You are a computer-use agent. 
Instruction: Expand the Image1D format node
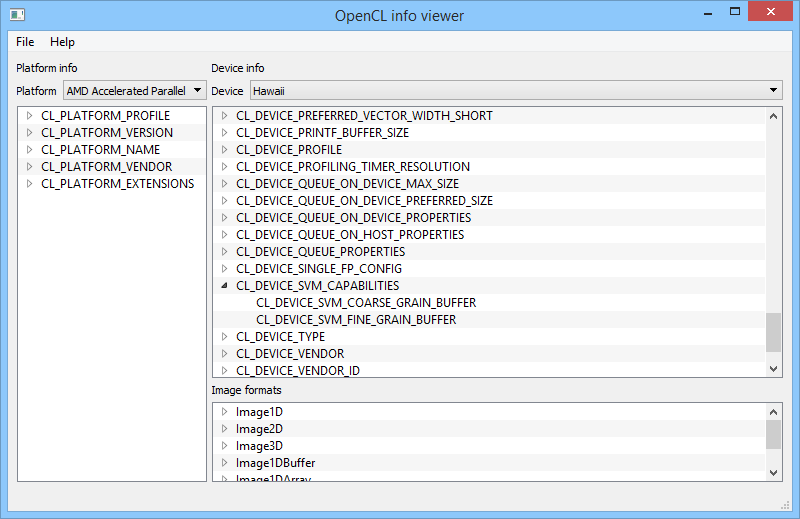224,412
